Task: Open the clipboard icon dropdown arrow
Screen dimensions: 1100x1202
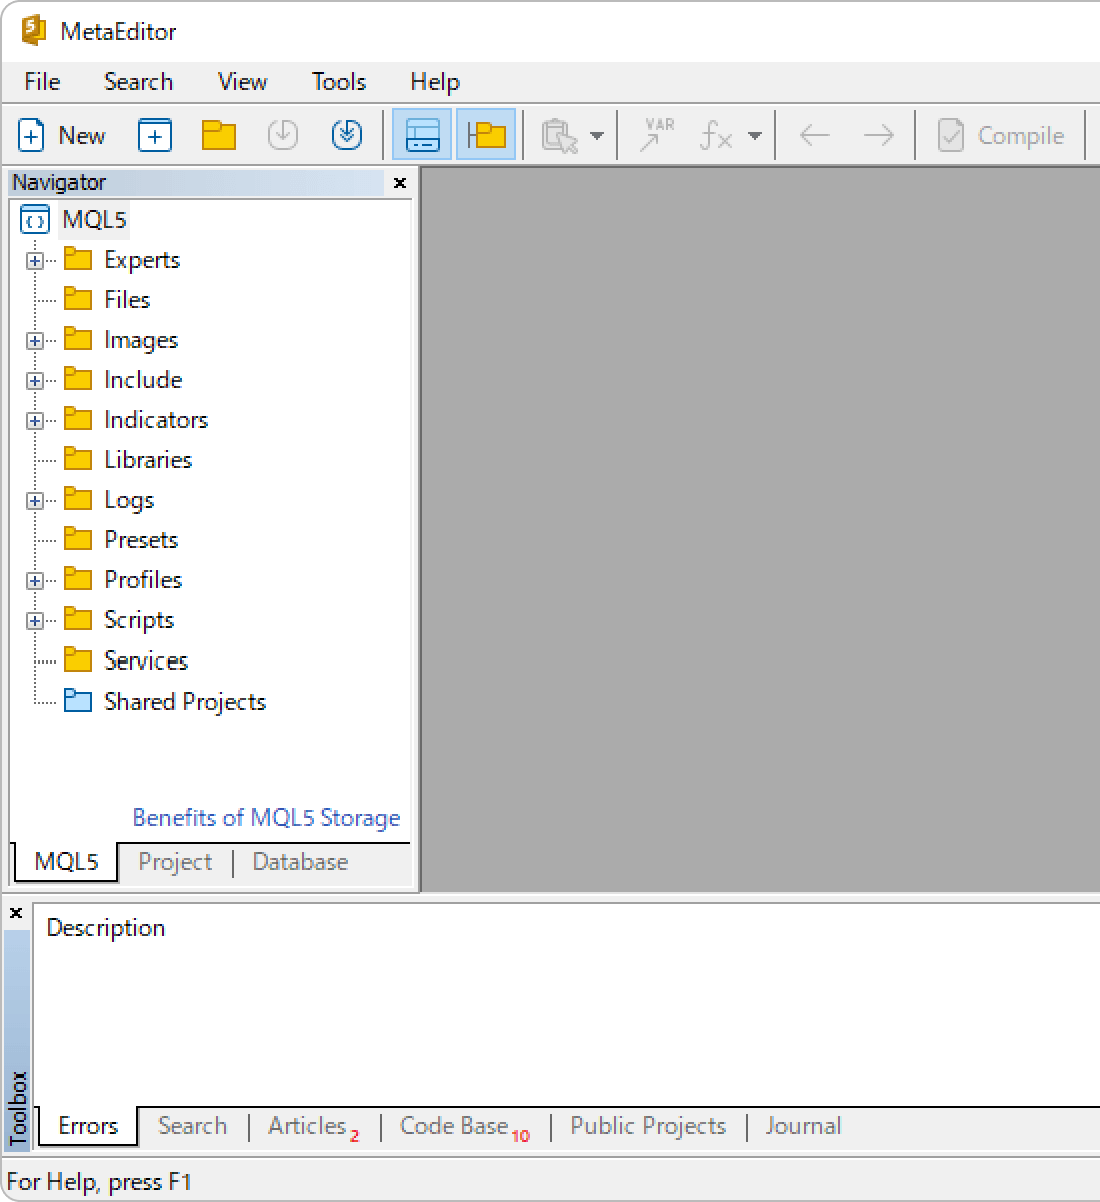Action: (x=597, y=135)
